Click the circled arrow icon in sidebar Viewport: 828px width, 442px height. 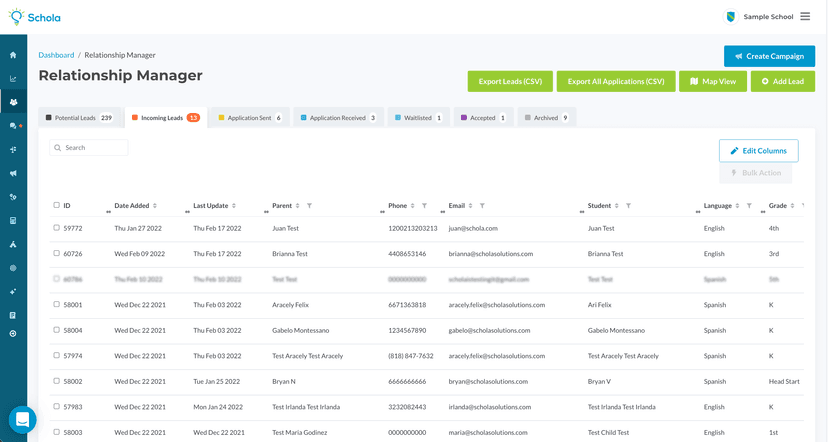coord(13,334)
